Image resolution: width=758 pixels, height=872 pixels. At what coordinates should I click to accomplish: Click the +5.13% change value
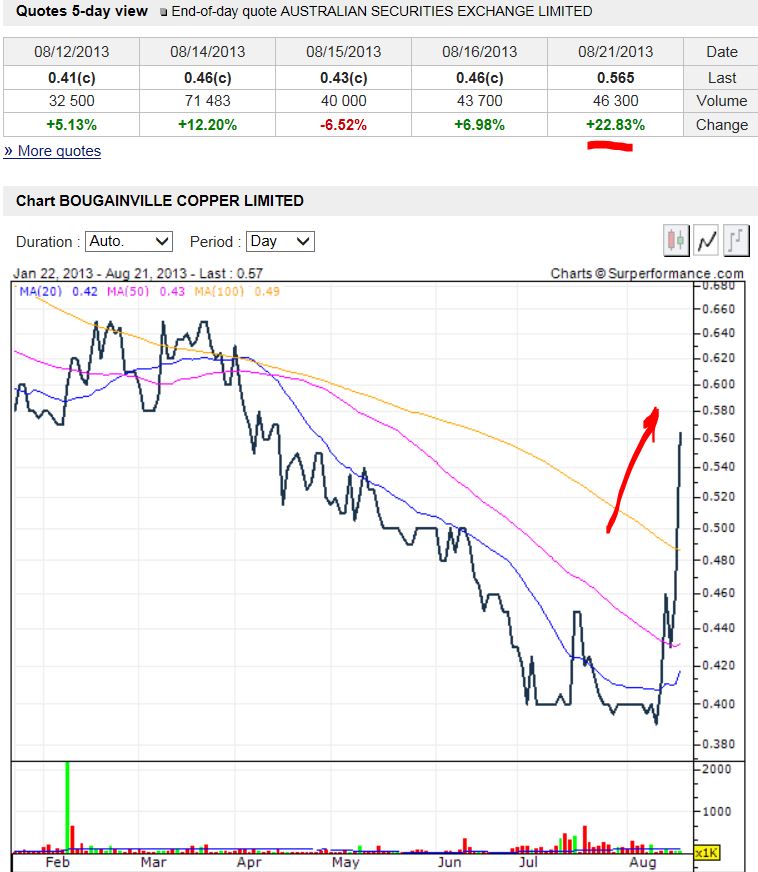coord(72,125)
